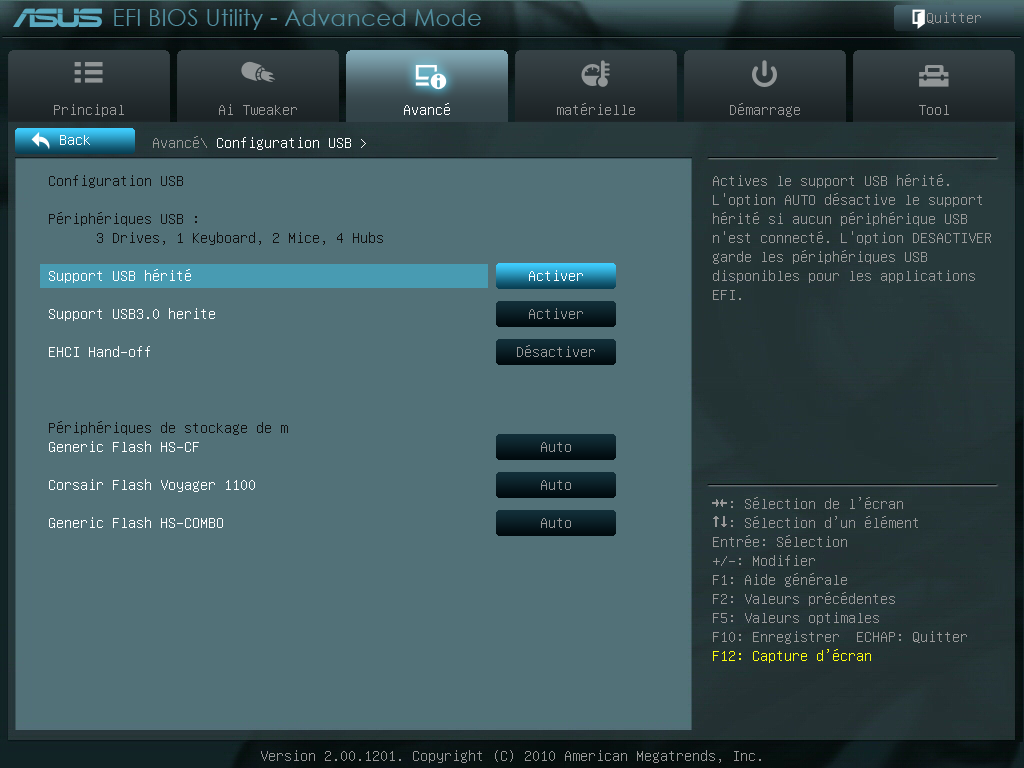Click the Back button

coord(75,140)
